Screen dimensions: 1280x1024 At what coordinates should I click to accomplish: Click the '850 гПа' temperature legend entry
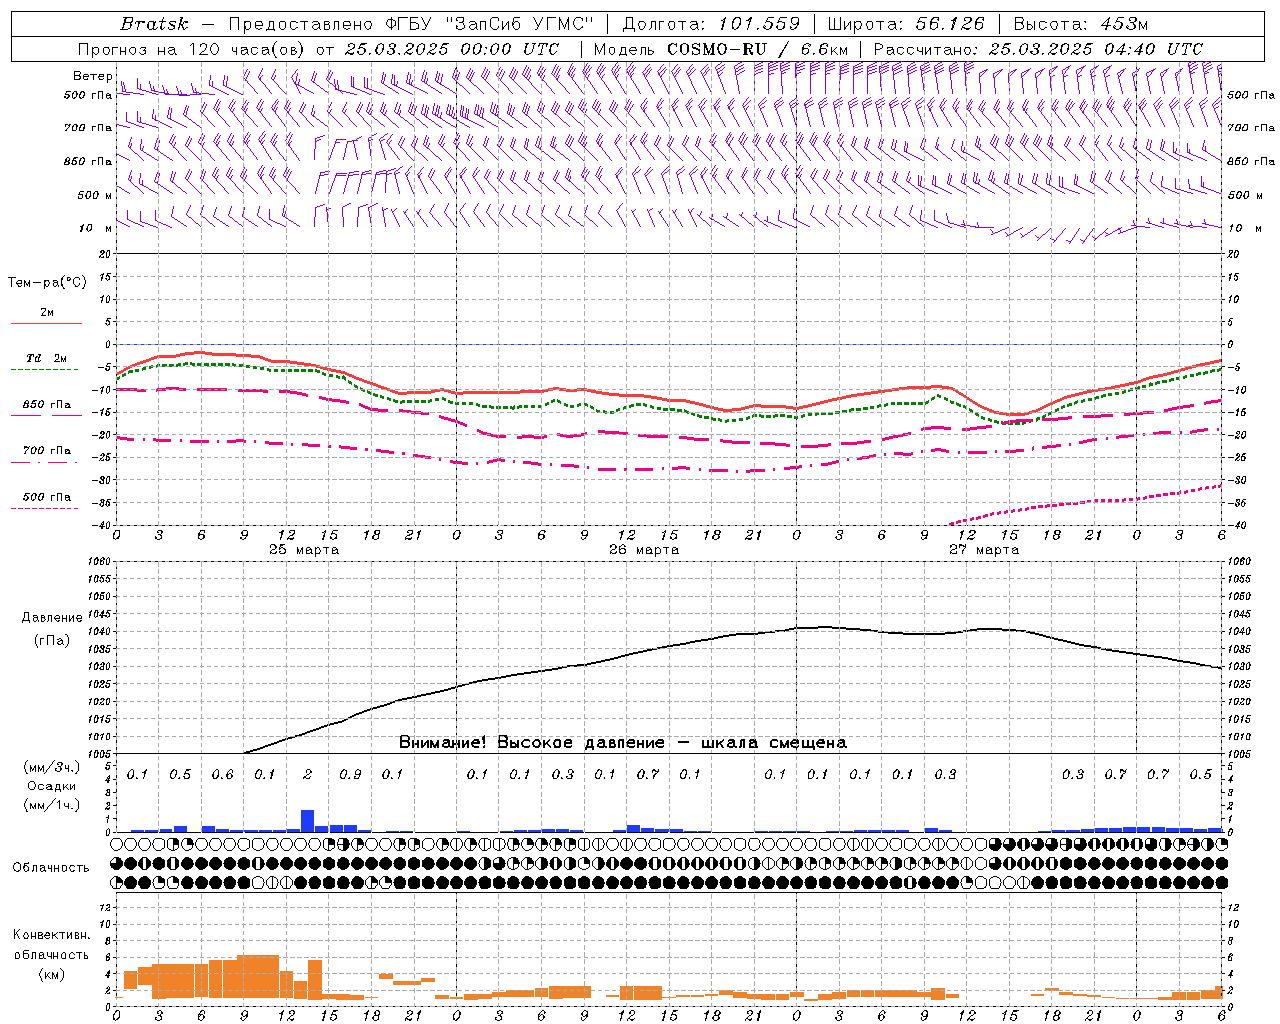[47, 405]
